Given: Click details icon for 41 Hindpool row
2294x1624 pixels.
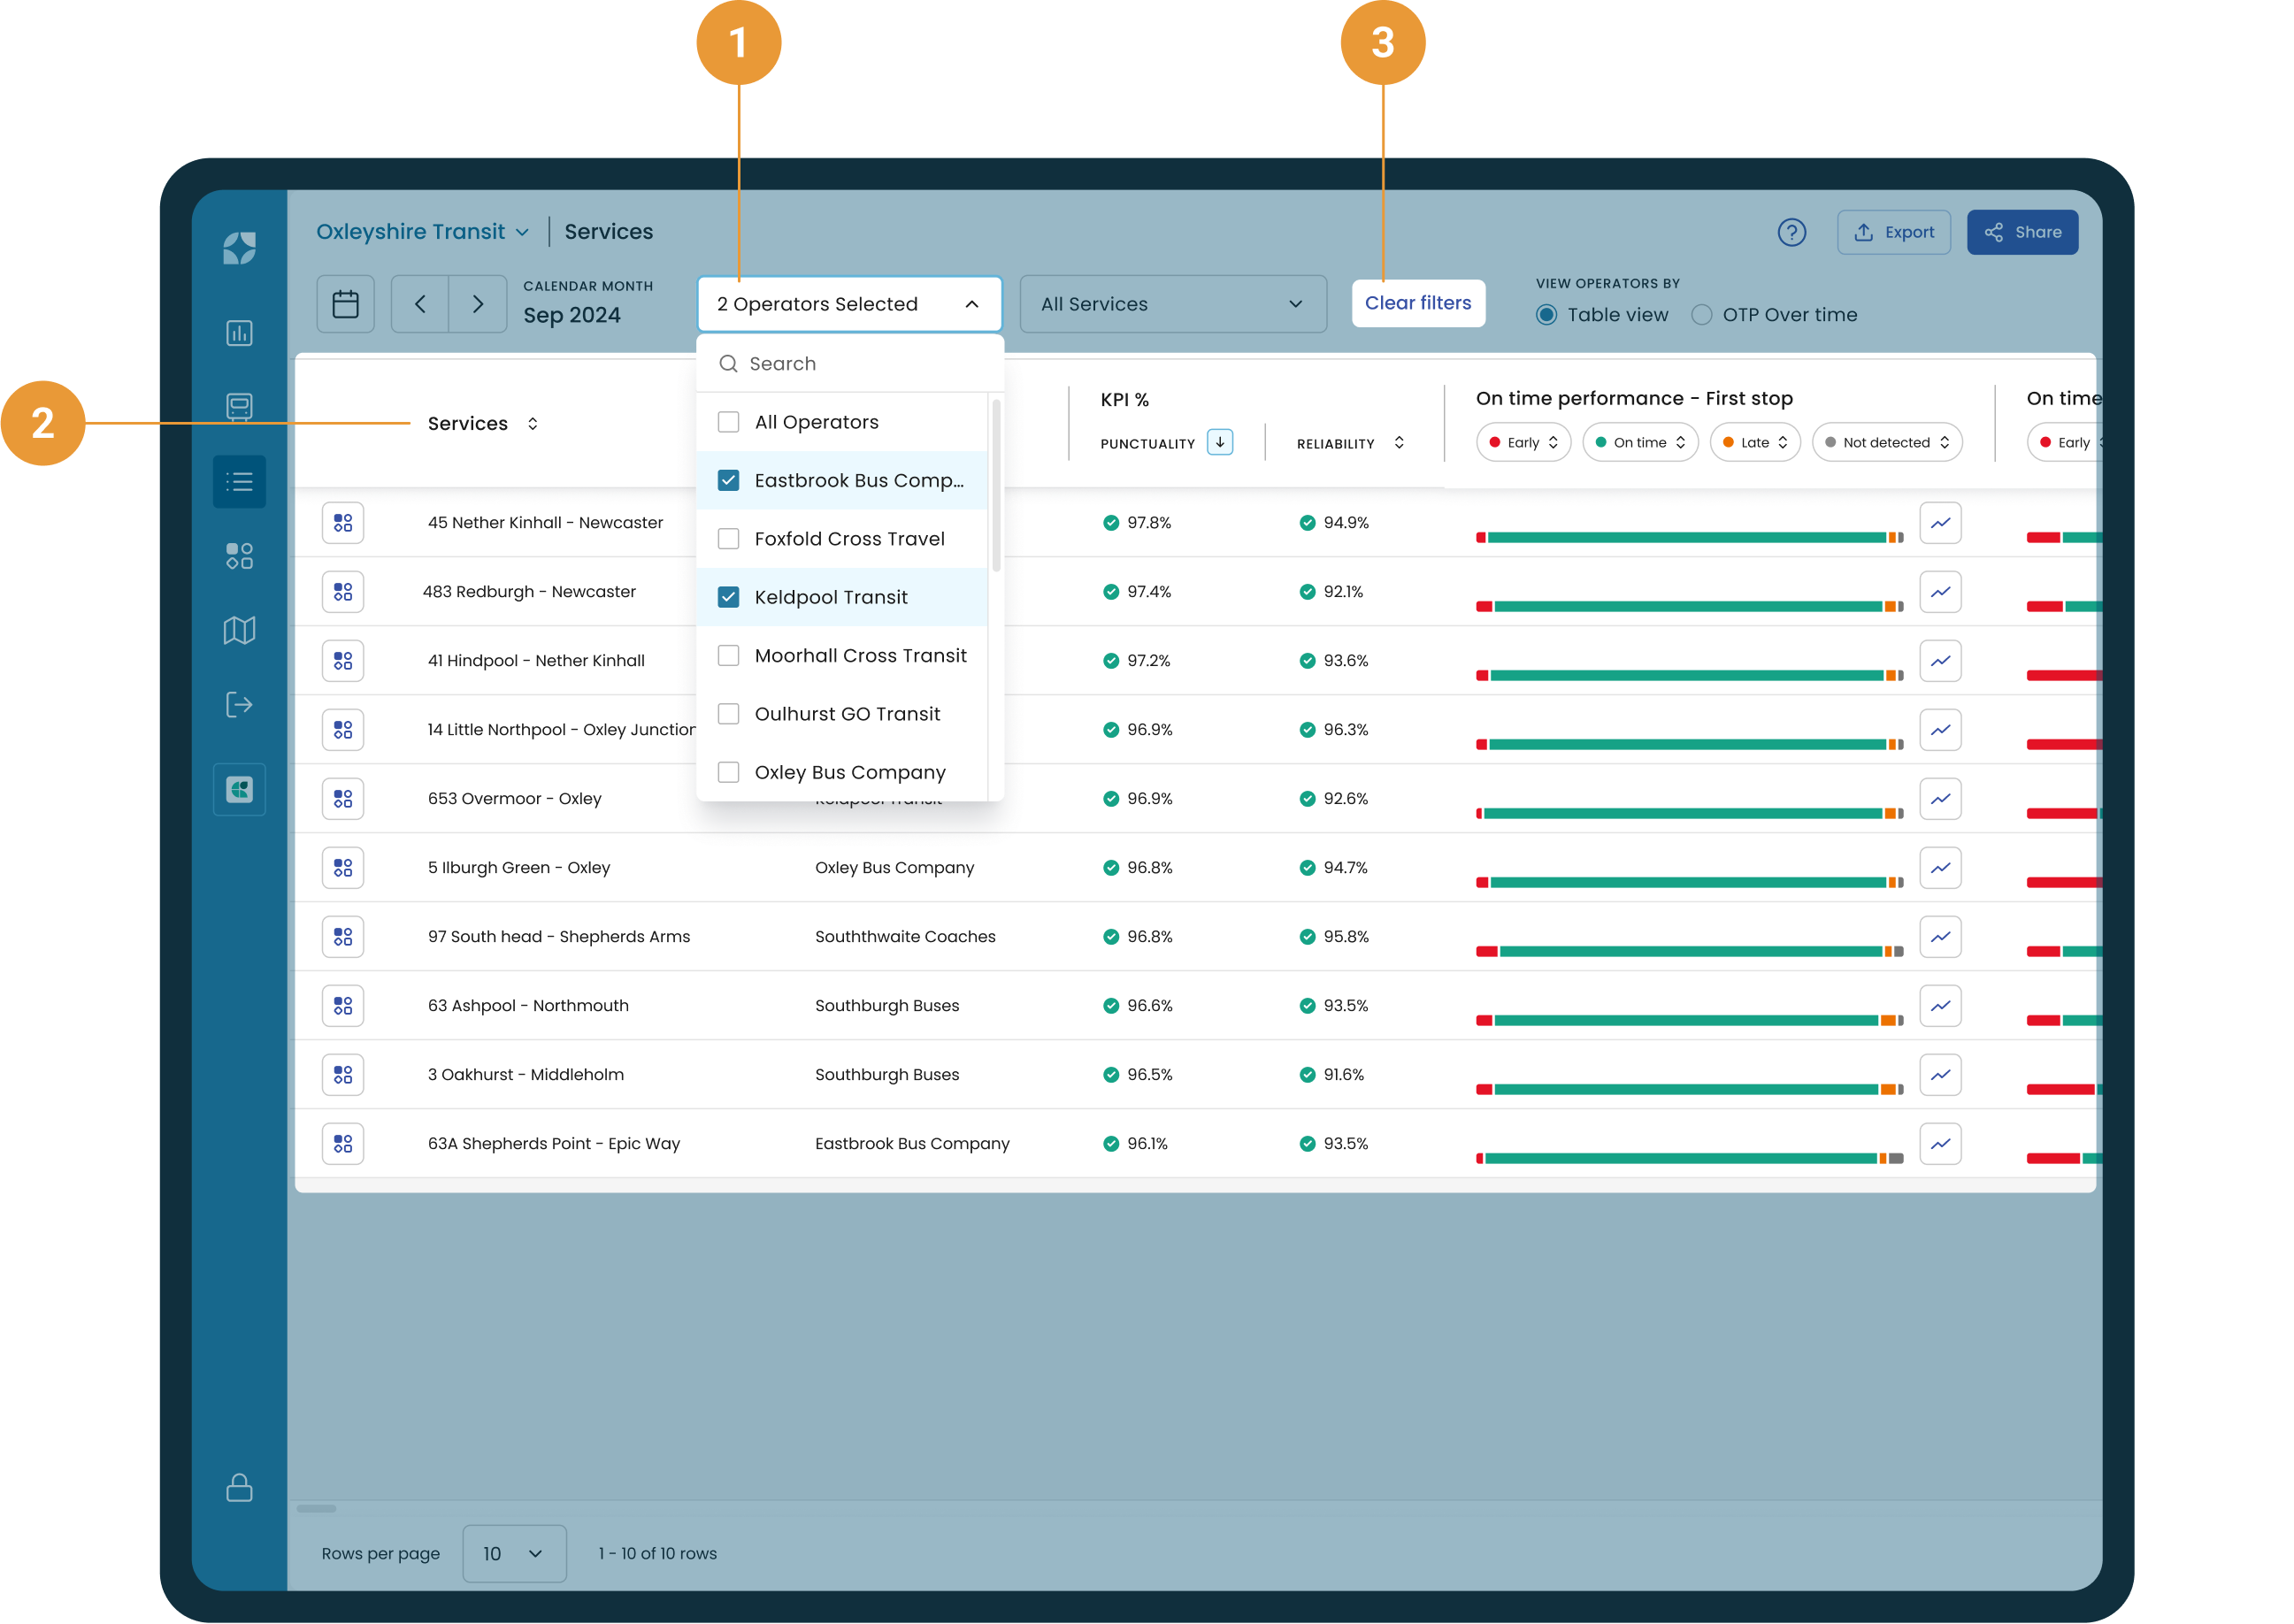Looking at the screenshot, I should [x=343, y=661].
